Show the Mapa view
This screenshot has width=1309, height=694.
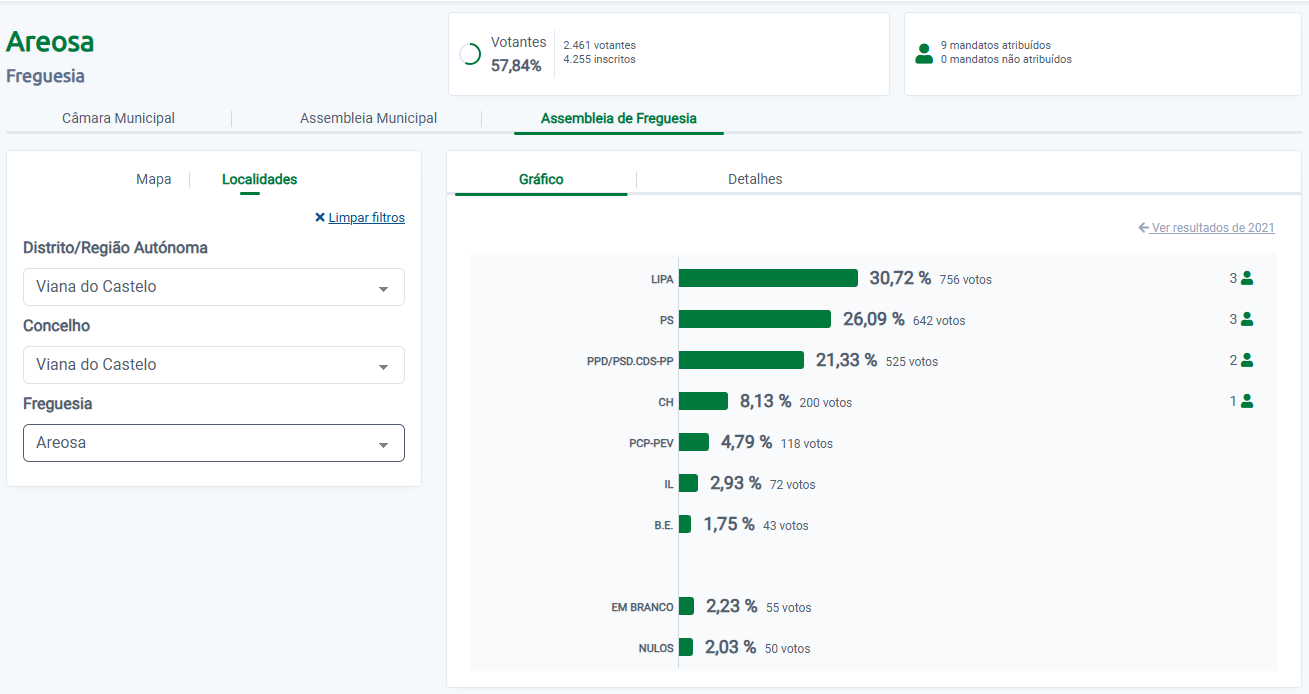(x=154, y=180)
